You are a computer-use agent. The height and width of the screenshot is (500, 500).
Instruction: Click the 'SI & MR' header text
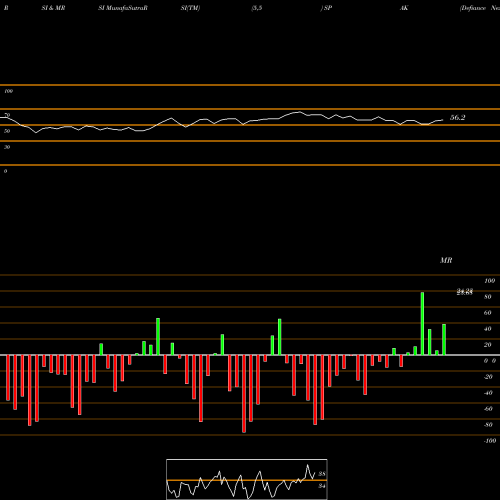[53, 8]
